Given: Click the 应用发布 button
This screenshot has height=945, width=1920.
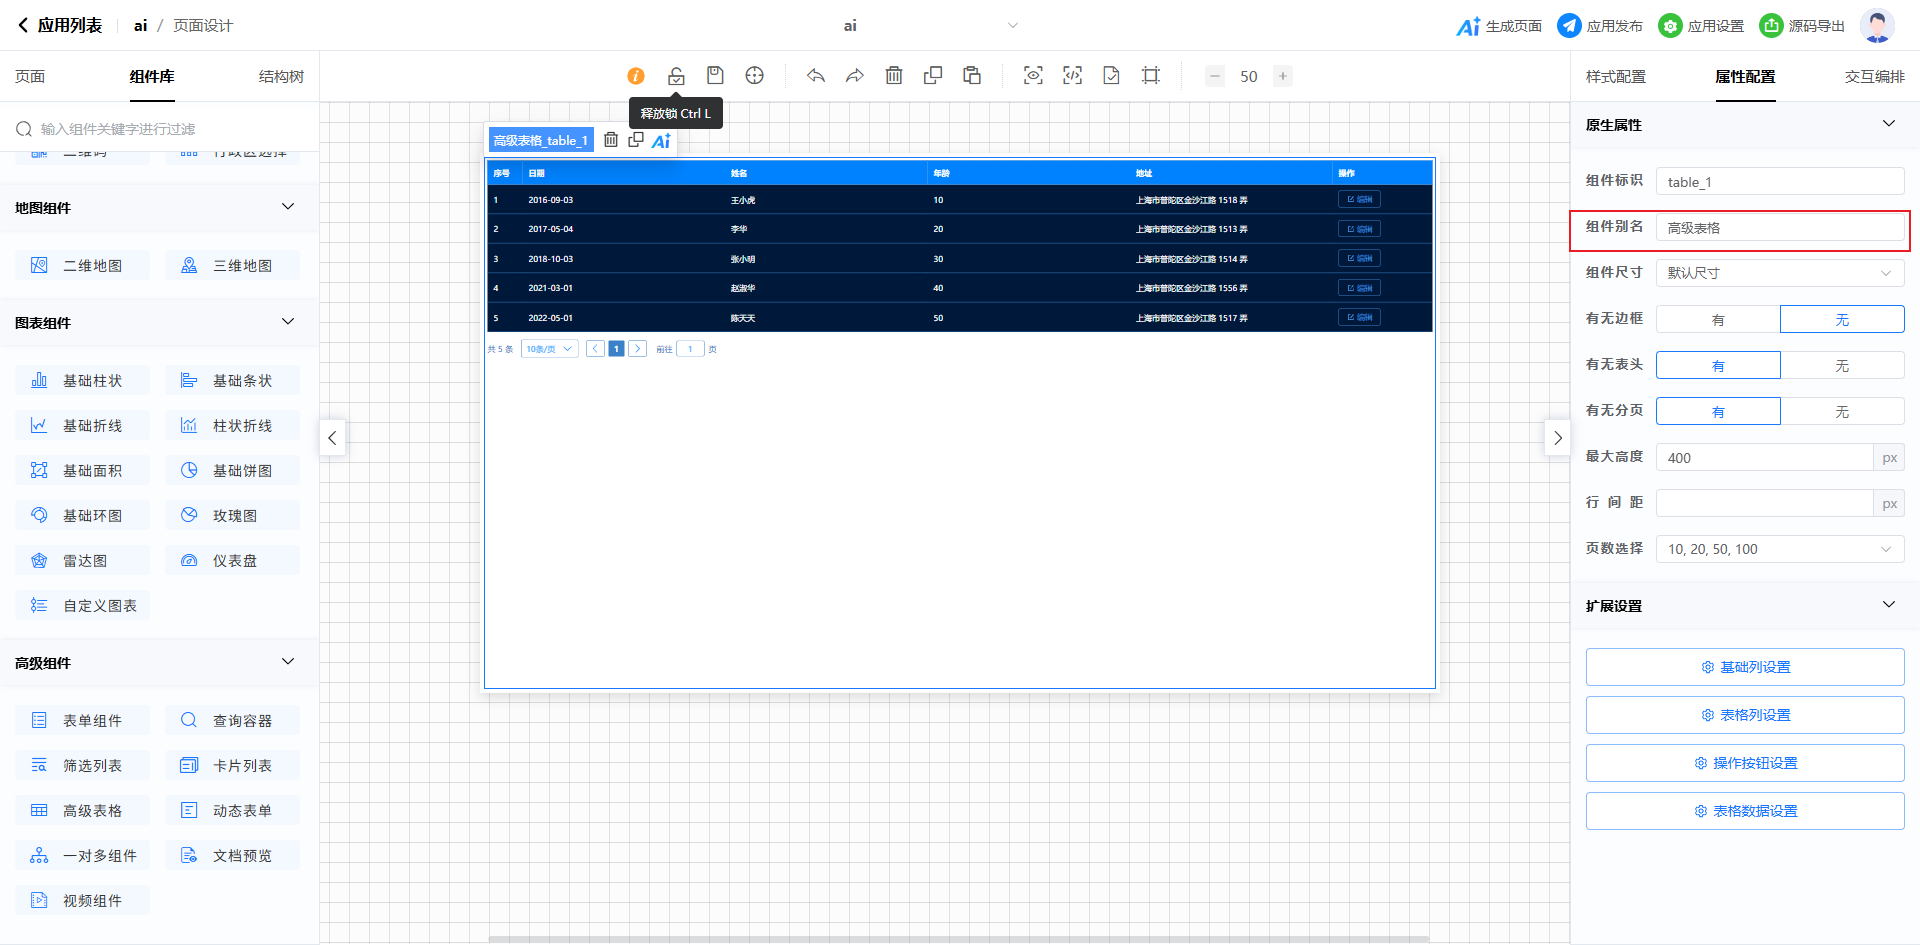Looking at the screenshot, I should (1601, 26).
